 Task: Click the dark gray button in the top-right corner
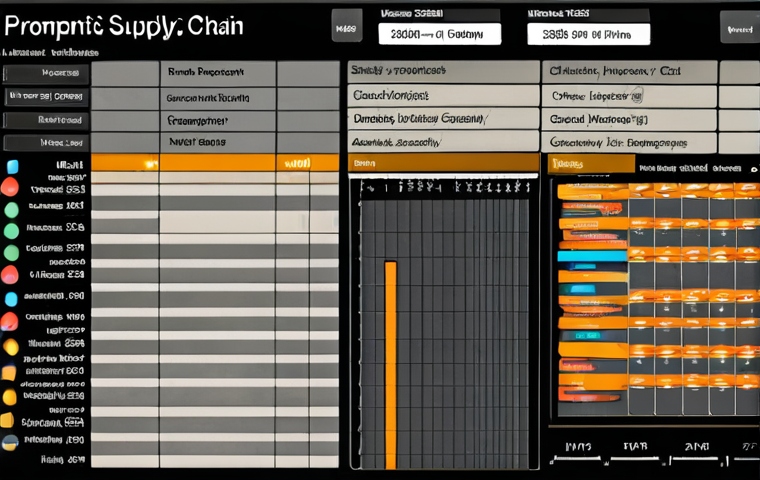740,27
